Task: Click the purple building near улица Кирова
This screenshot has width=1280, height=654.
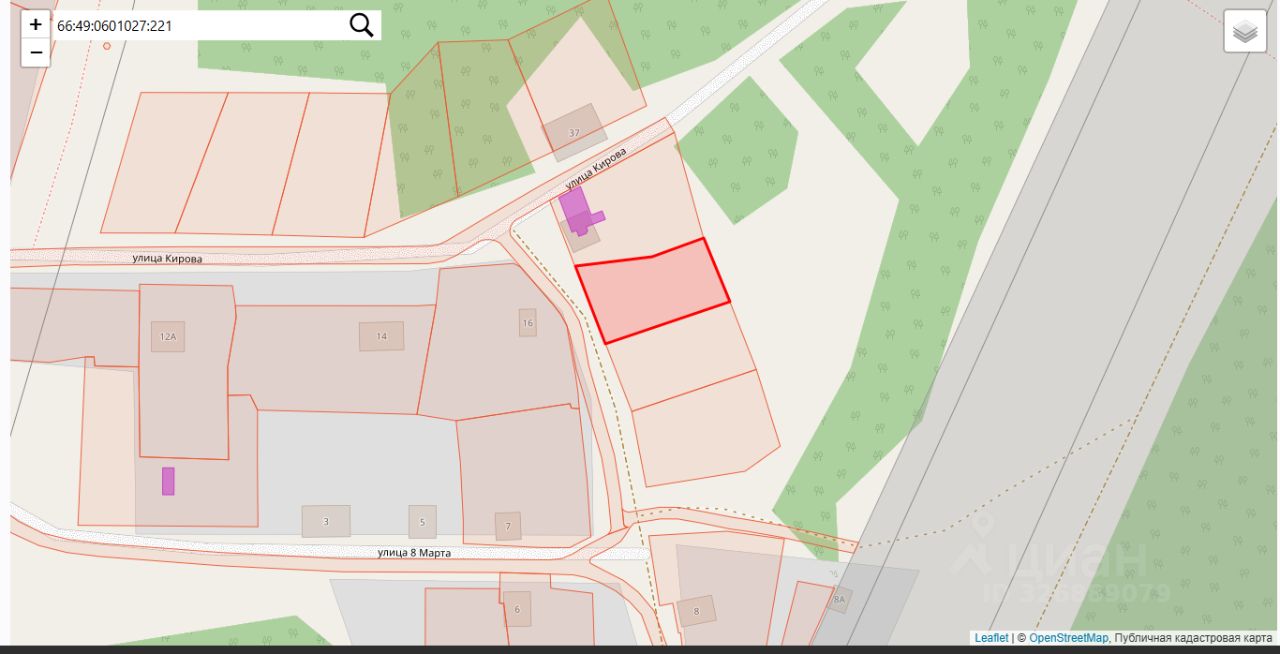Action: [578, 211]
